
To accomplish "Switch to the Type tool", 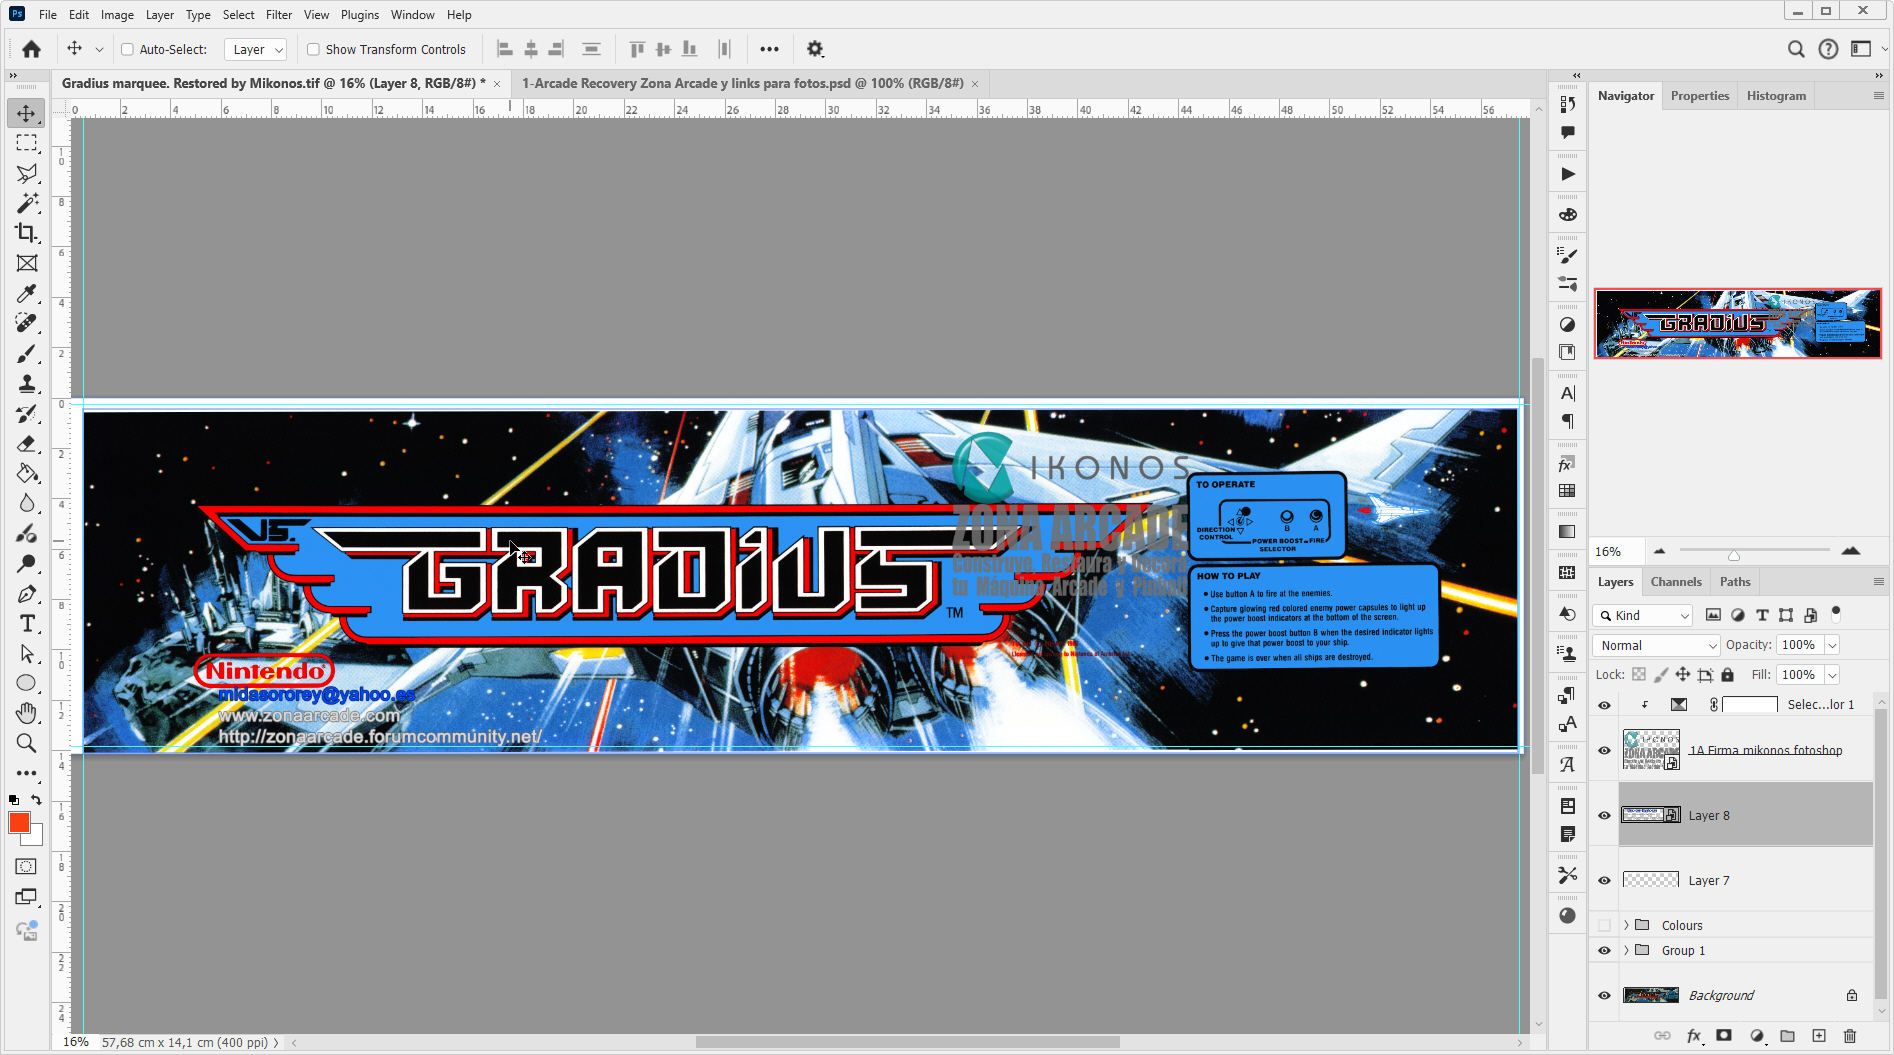I will (x=27, y=623).
